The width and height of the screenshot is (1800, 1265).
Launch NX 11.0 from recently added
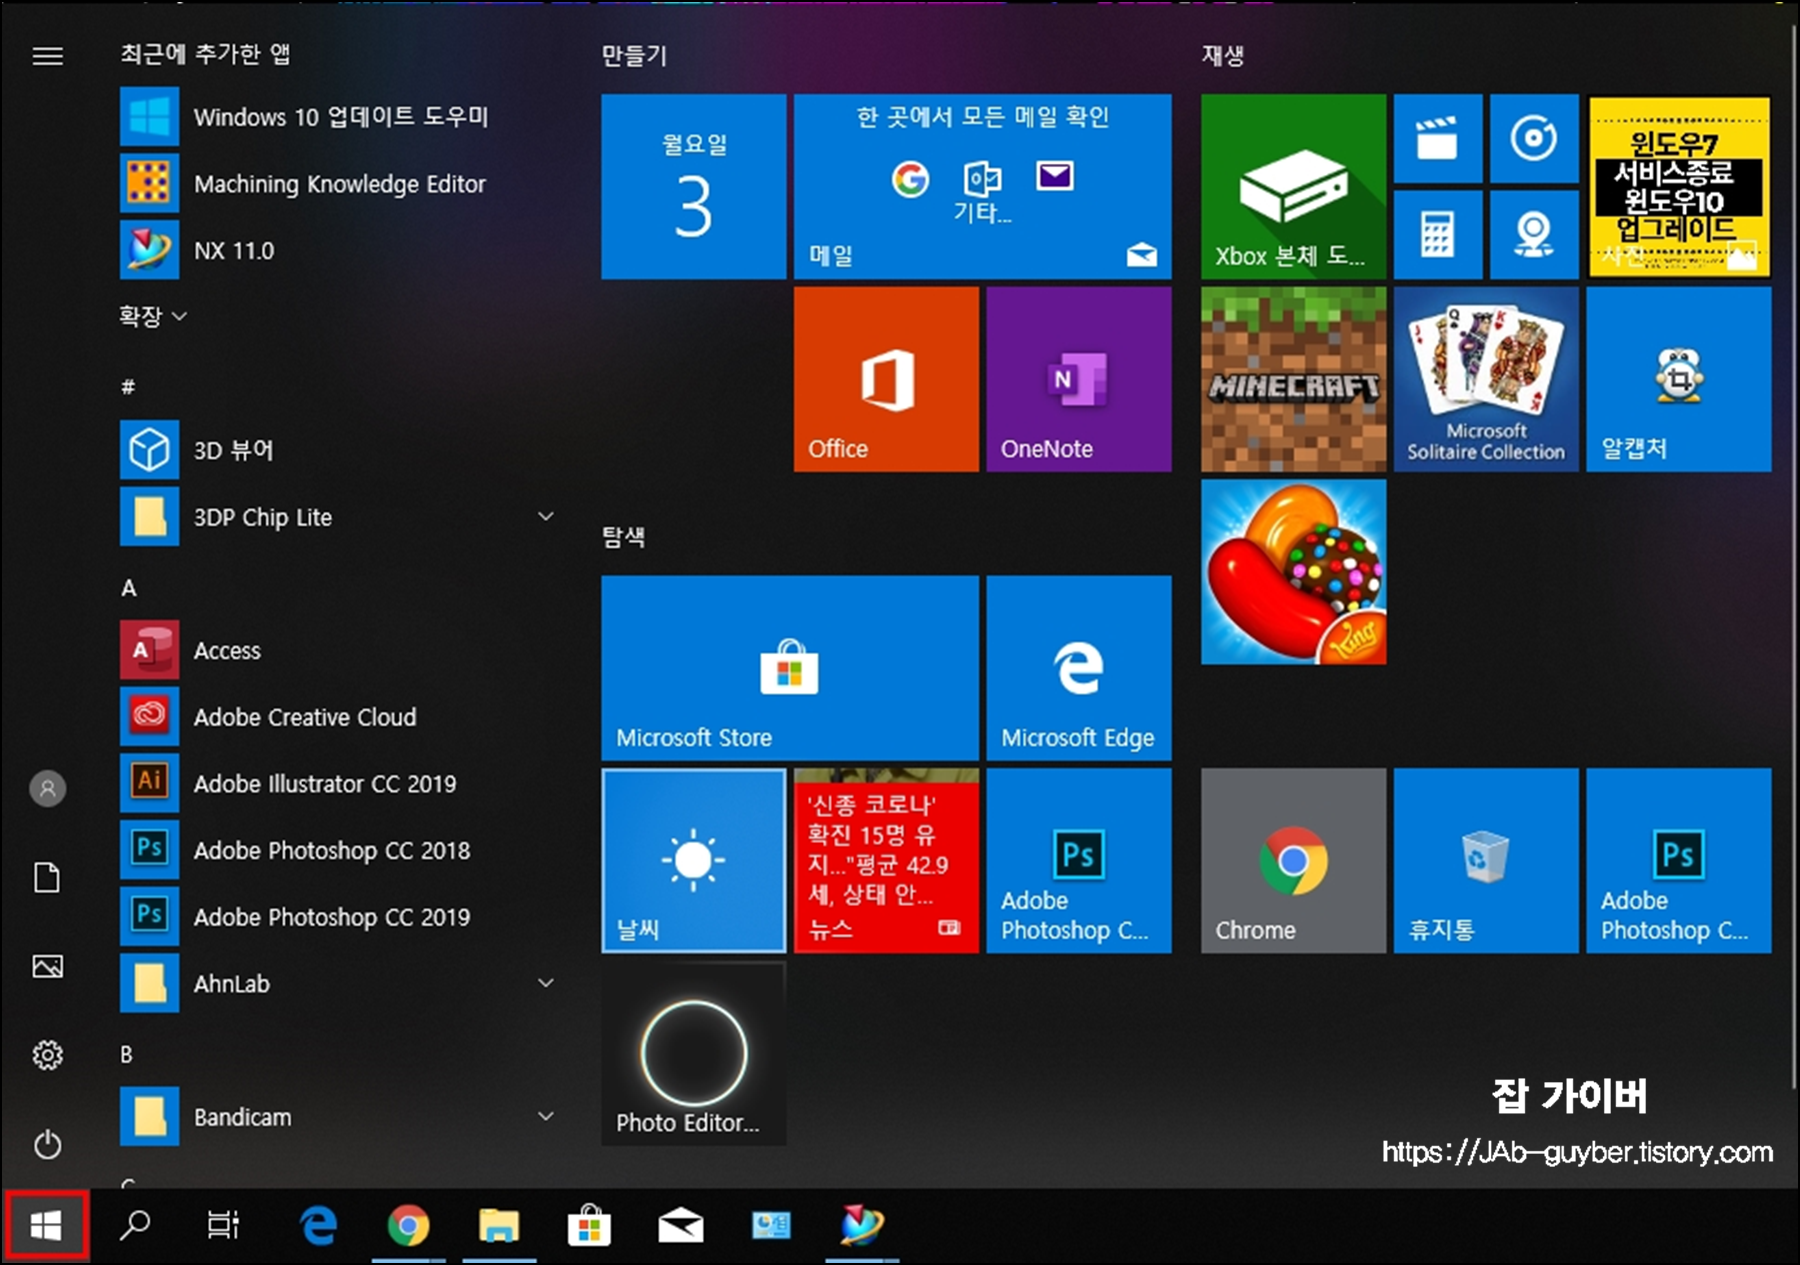click(x=340, y=250)
